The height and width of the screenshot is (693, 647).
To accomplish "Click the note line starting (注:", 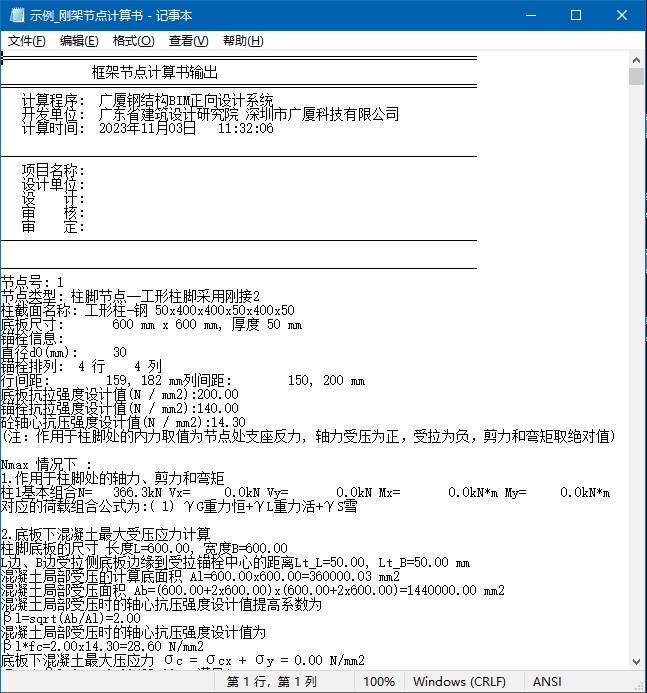I will (x=308, y=437).
